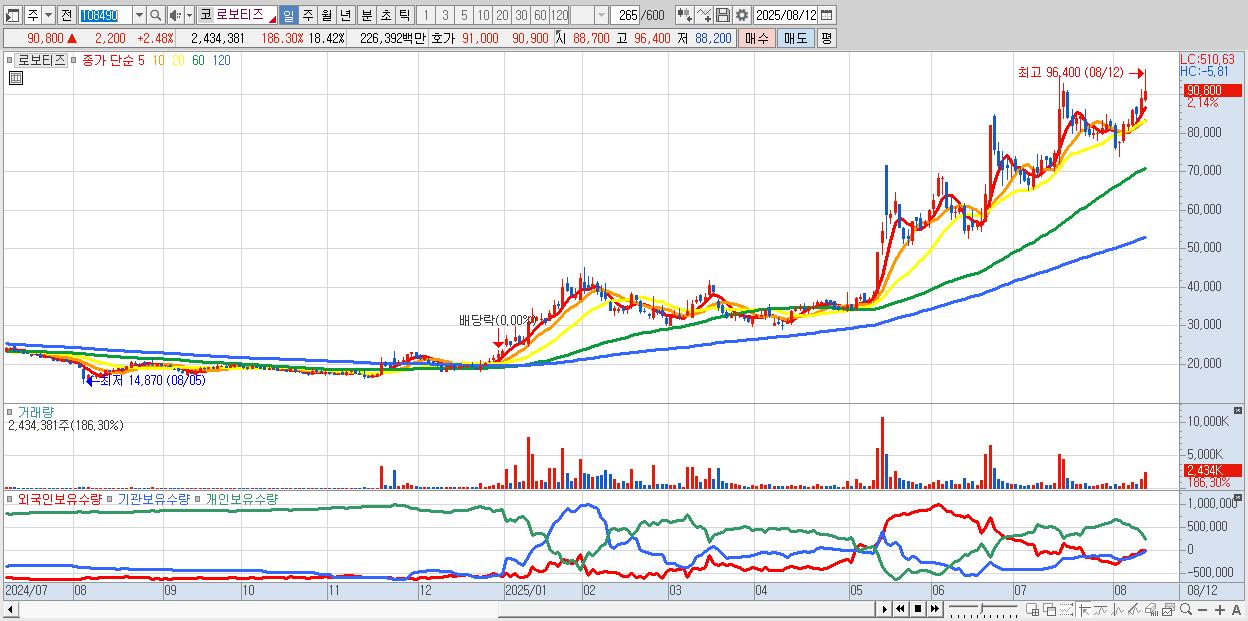This screenshot has width=1248, height=621.
Task: Click the 매수 buy button
Action: pos(757,38)
